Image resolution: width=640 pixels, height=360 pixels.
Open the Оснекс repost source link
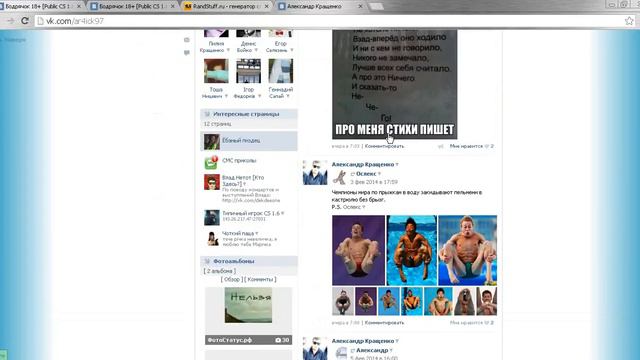(x=366, y=174)
